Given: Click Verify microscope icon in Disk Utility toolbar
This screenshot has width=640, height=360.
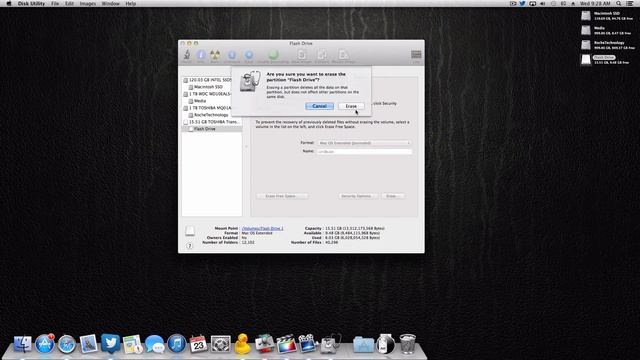Looking at the screenshot, I should [187, 55].
